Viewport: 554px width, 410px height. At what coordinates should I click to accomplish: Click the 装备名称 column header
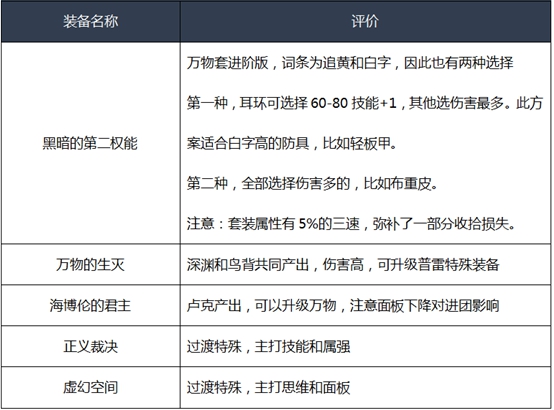(x=90, y=22)
